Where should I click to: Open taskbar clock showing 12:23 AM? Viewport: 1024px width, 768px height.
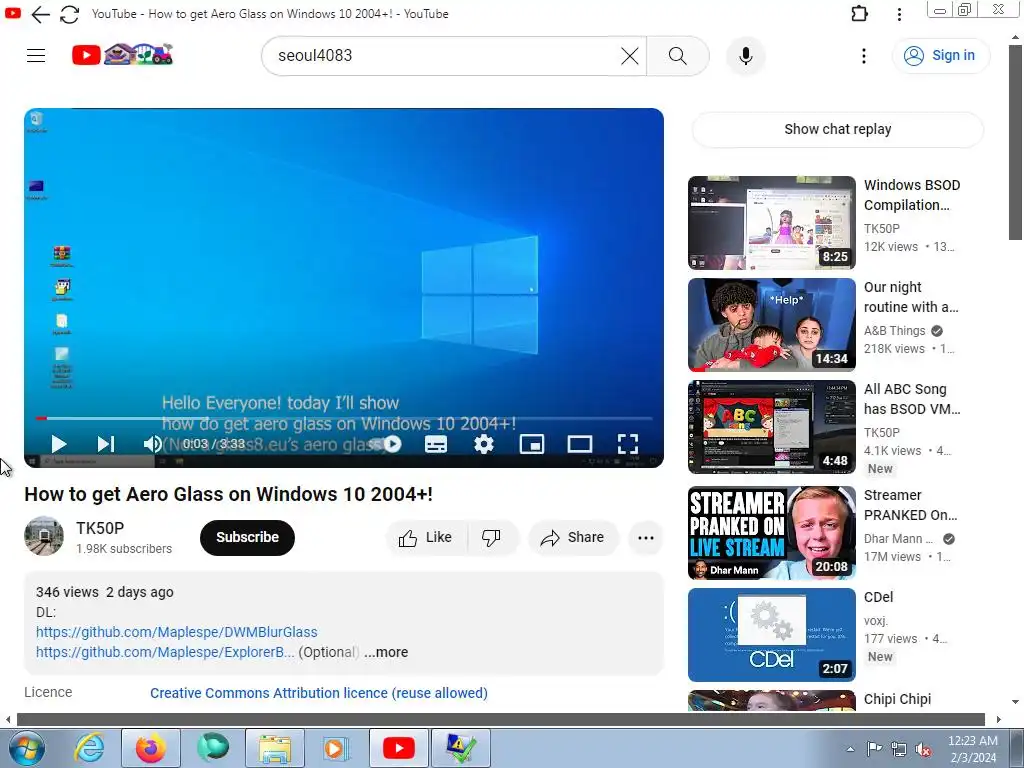[973, 749]
